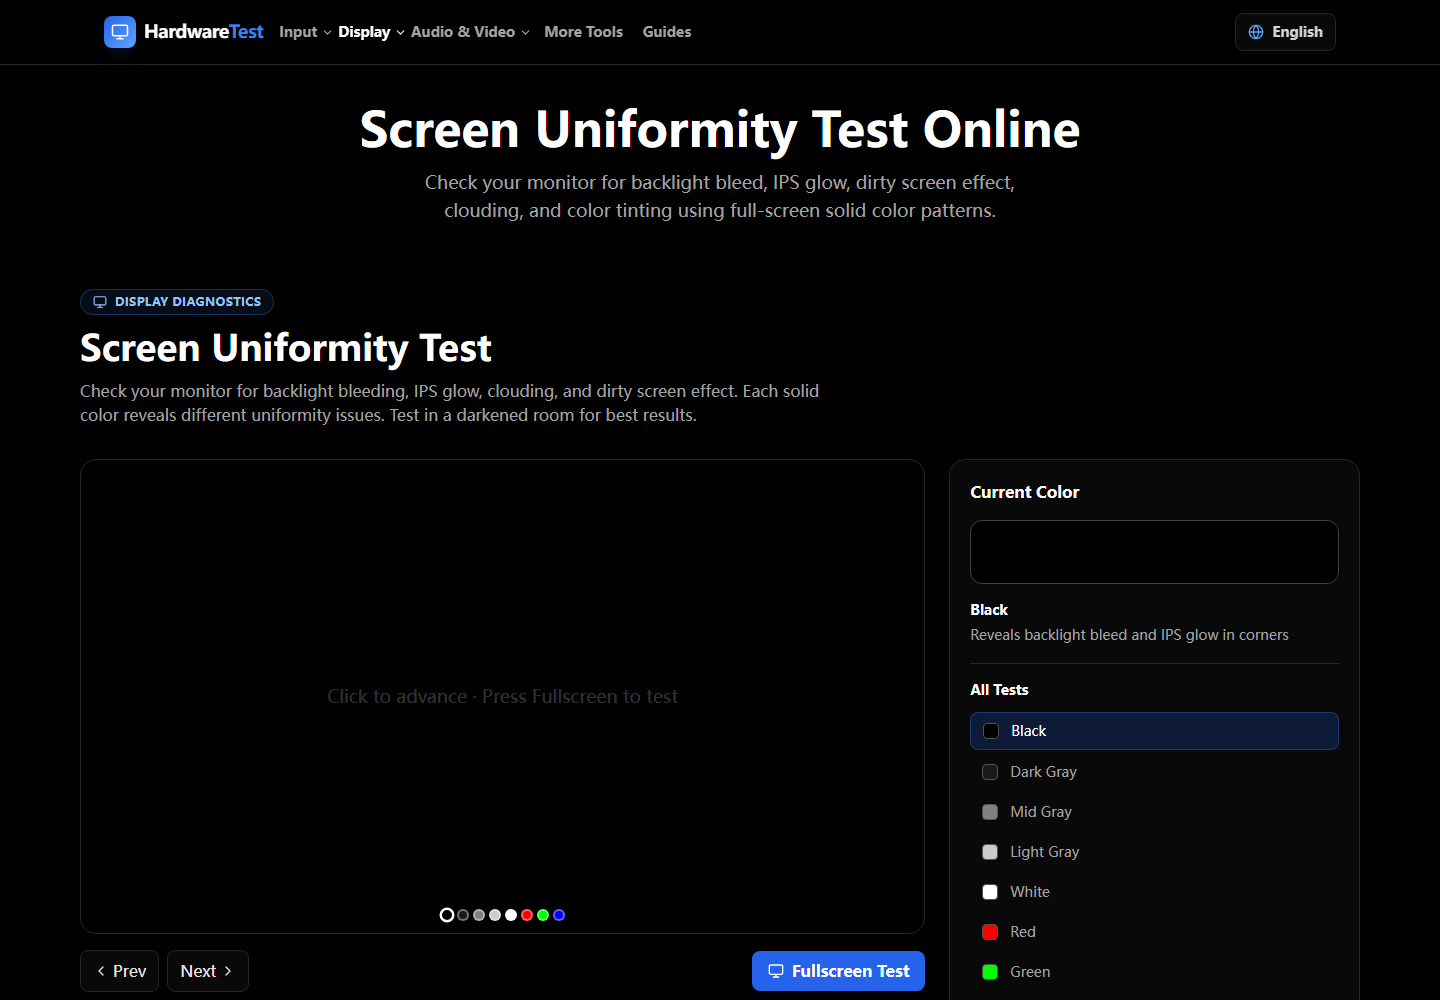Screen dimensions: 1440x1000
Task: Click the black dot in preview indicator row
Action: [x=447, y=915]
